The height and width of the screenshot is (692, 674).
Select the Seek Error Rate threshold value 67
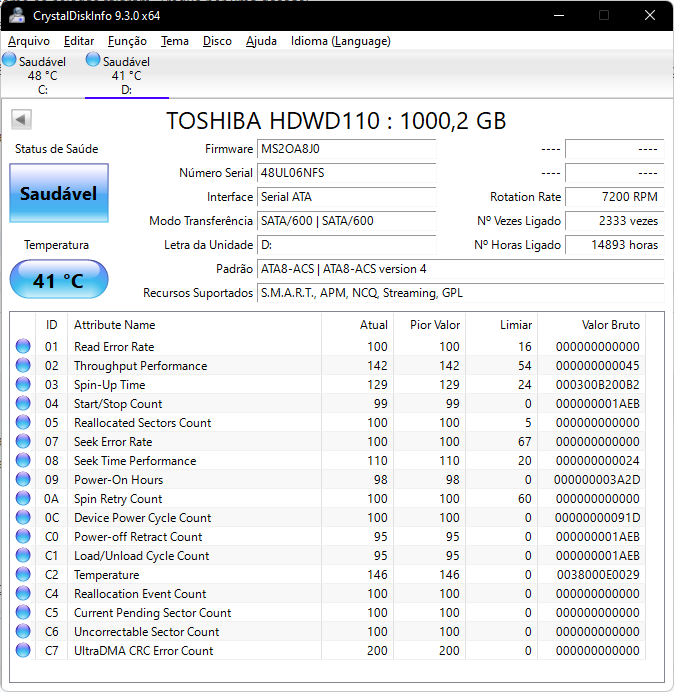coord(525,442)
